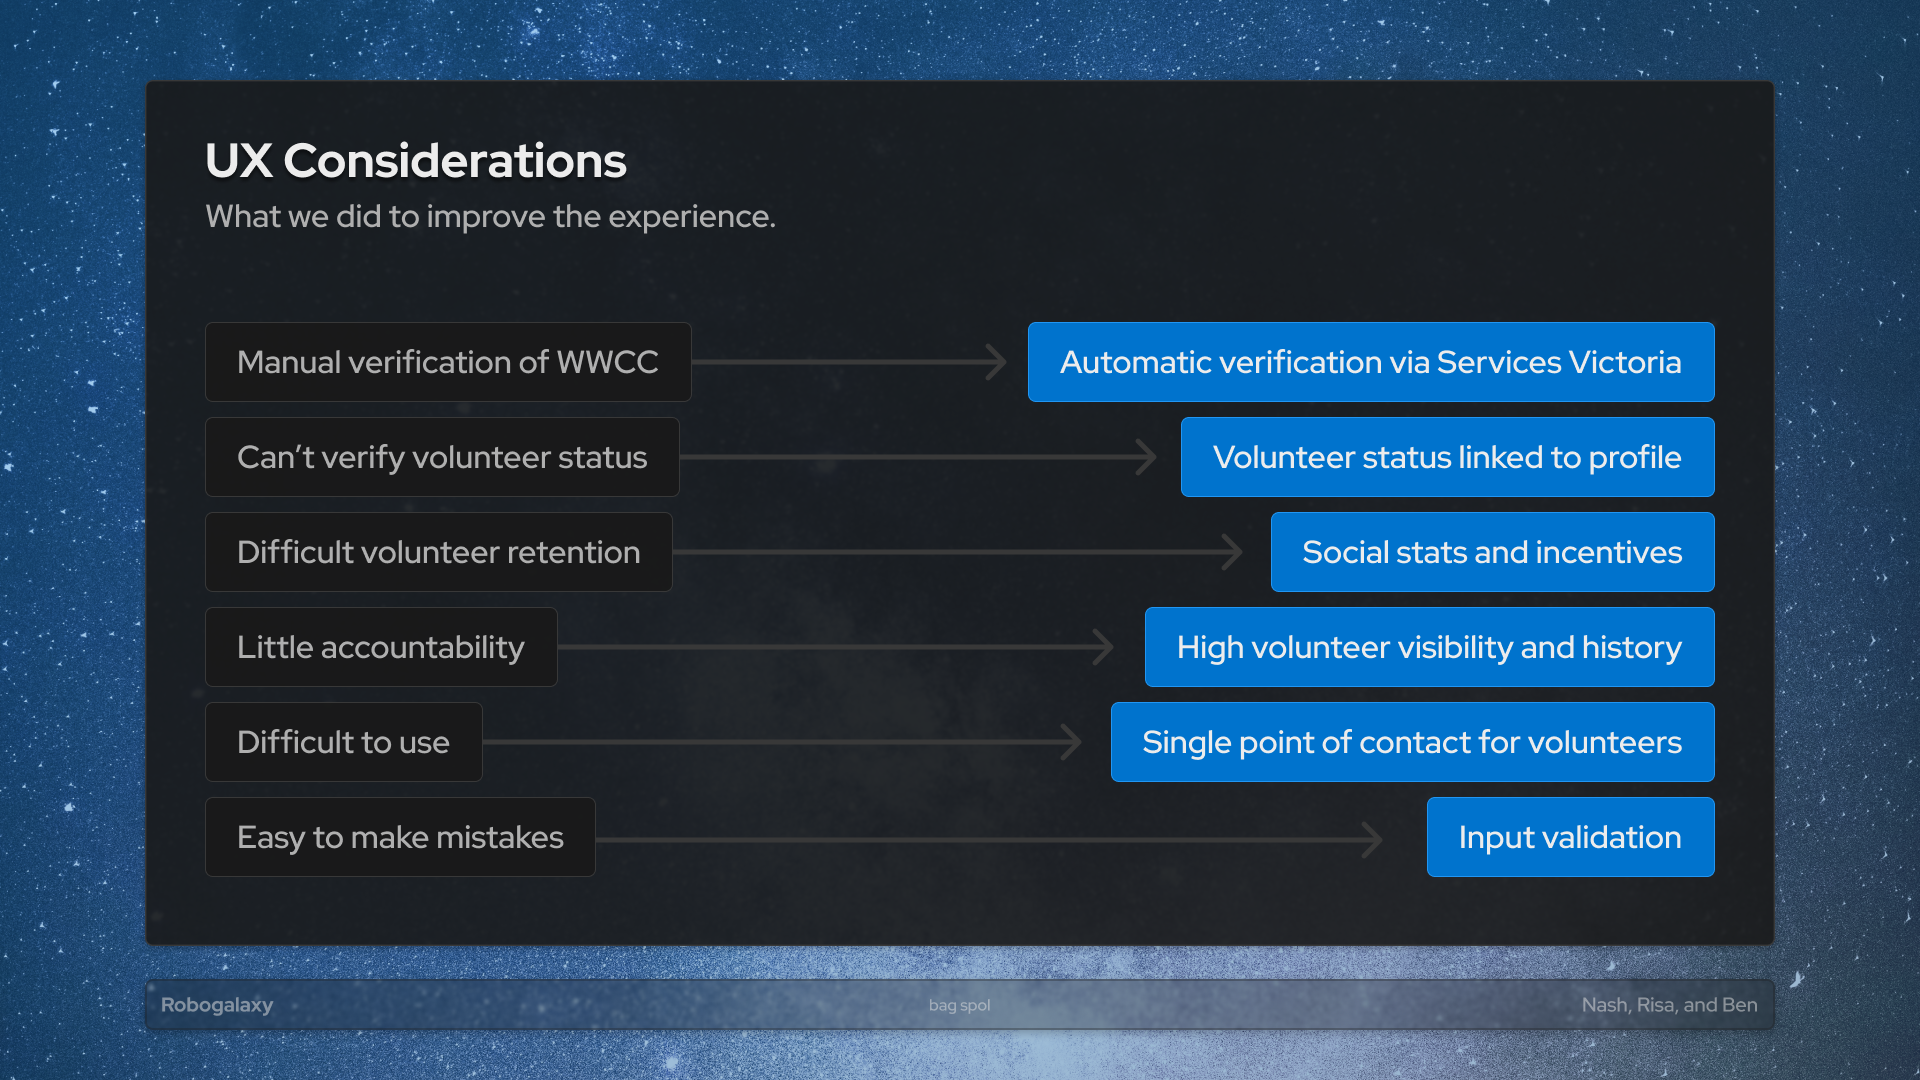Click the Robogalaxy footer label
The width and height of the screenshot is (1920, 1080).
217,1005
